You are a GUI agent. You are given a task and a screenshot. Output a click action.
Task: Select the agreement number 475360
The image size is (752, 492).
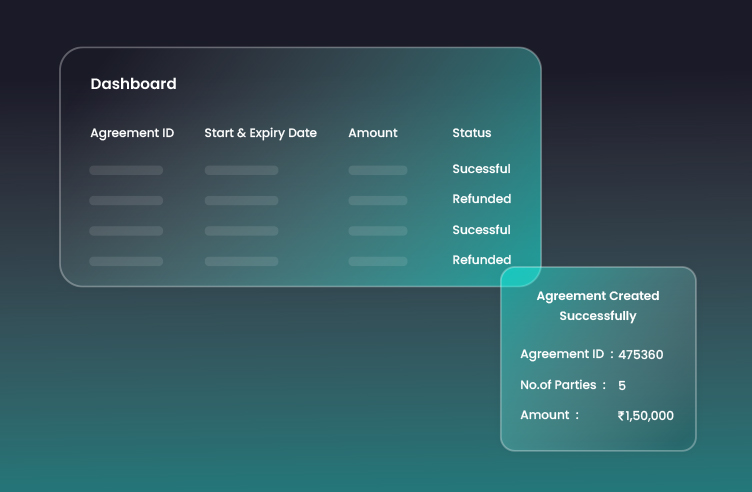(x=640, y=355)
